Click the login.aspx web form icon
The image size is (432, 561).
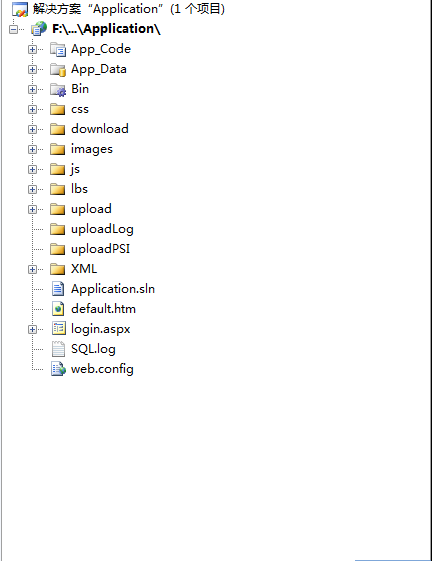click(x=59, y=328)
